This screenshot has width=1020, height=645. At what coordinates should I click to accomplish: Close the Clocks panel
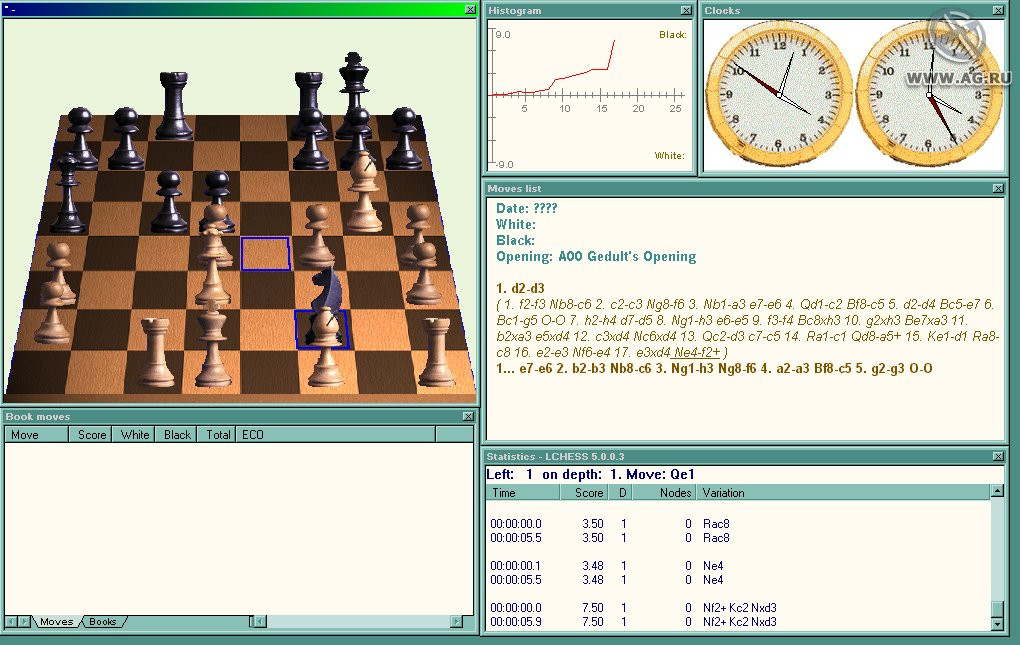998,10
